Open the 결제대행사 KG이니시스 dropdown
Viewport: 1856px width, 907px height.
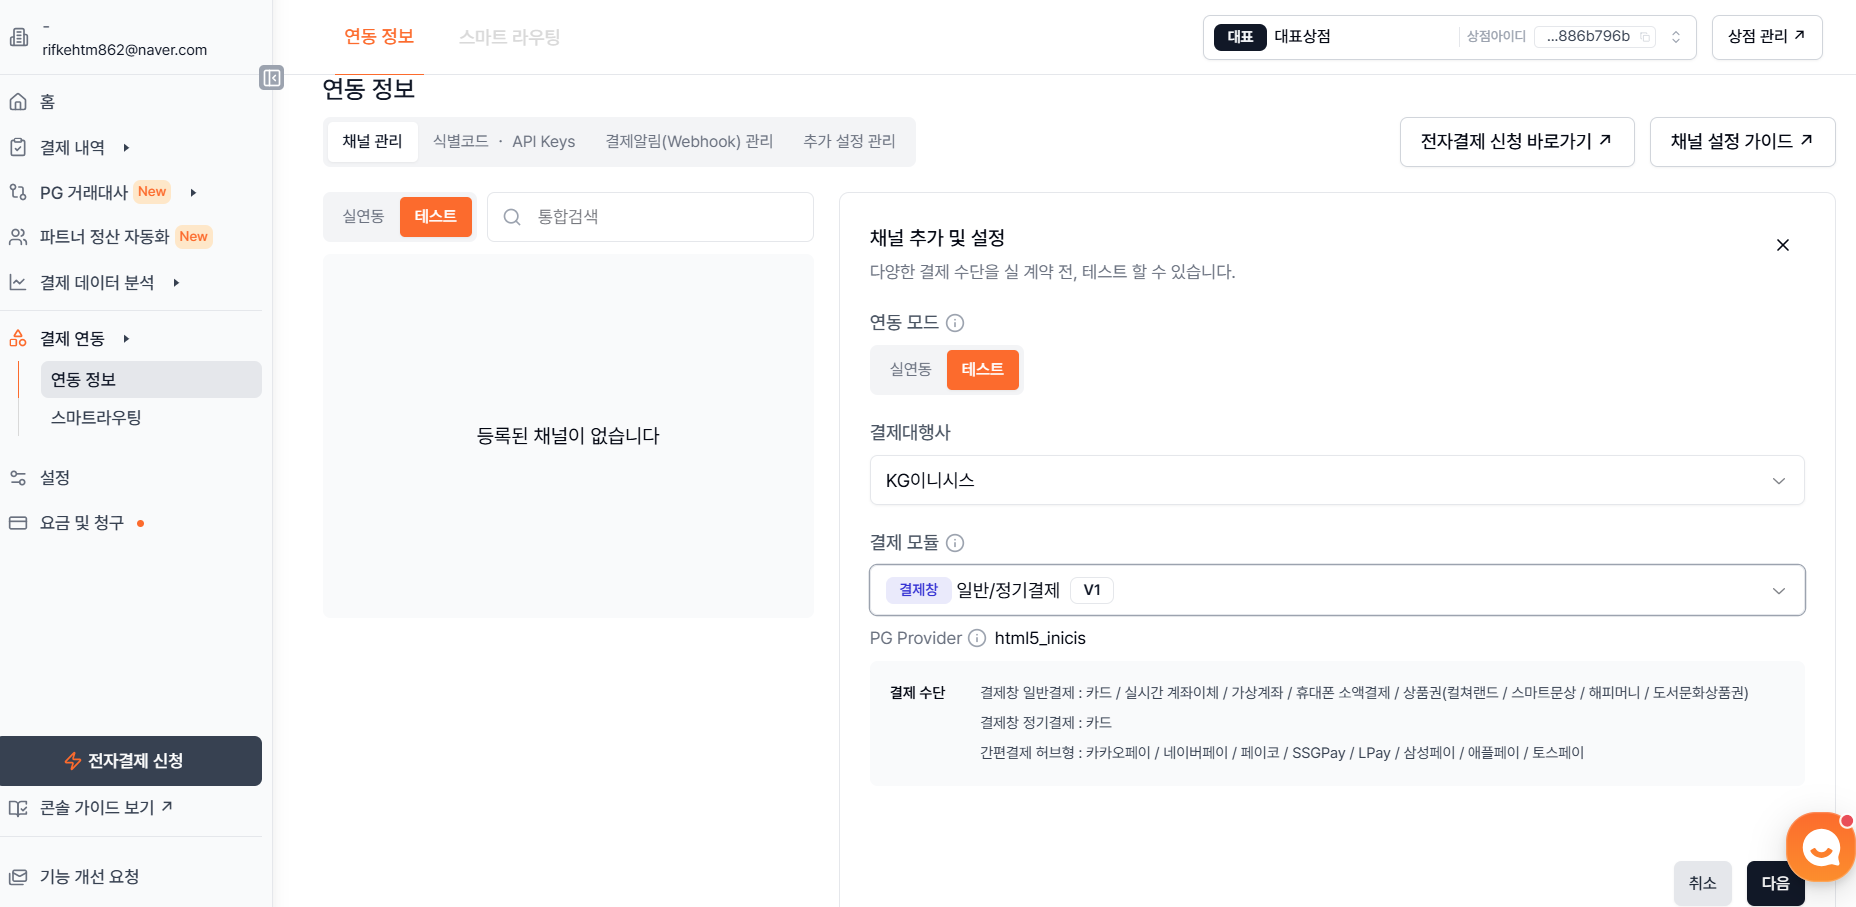[1337, 481]
